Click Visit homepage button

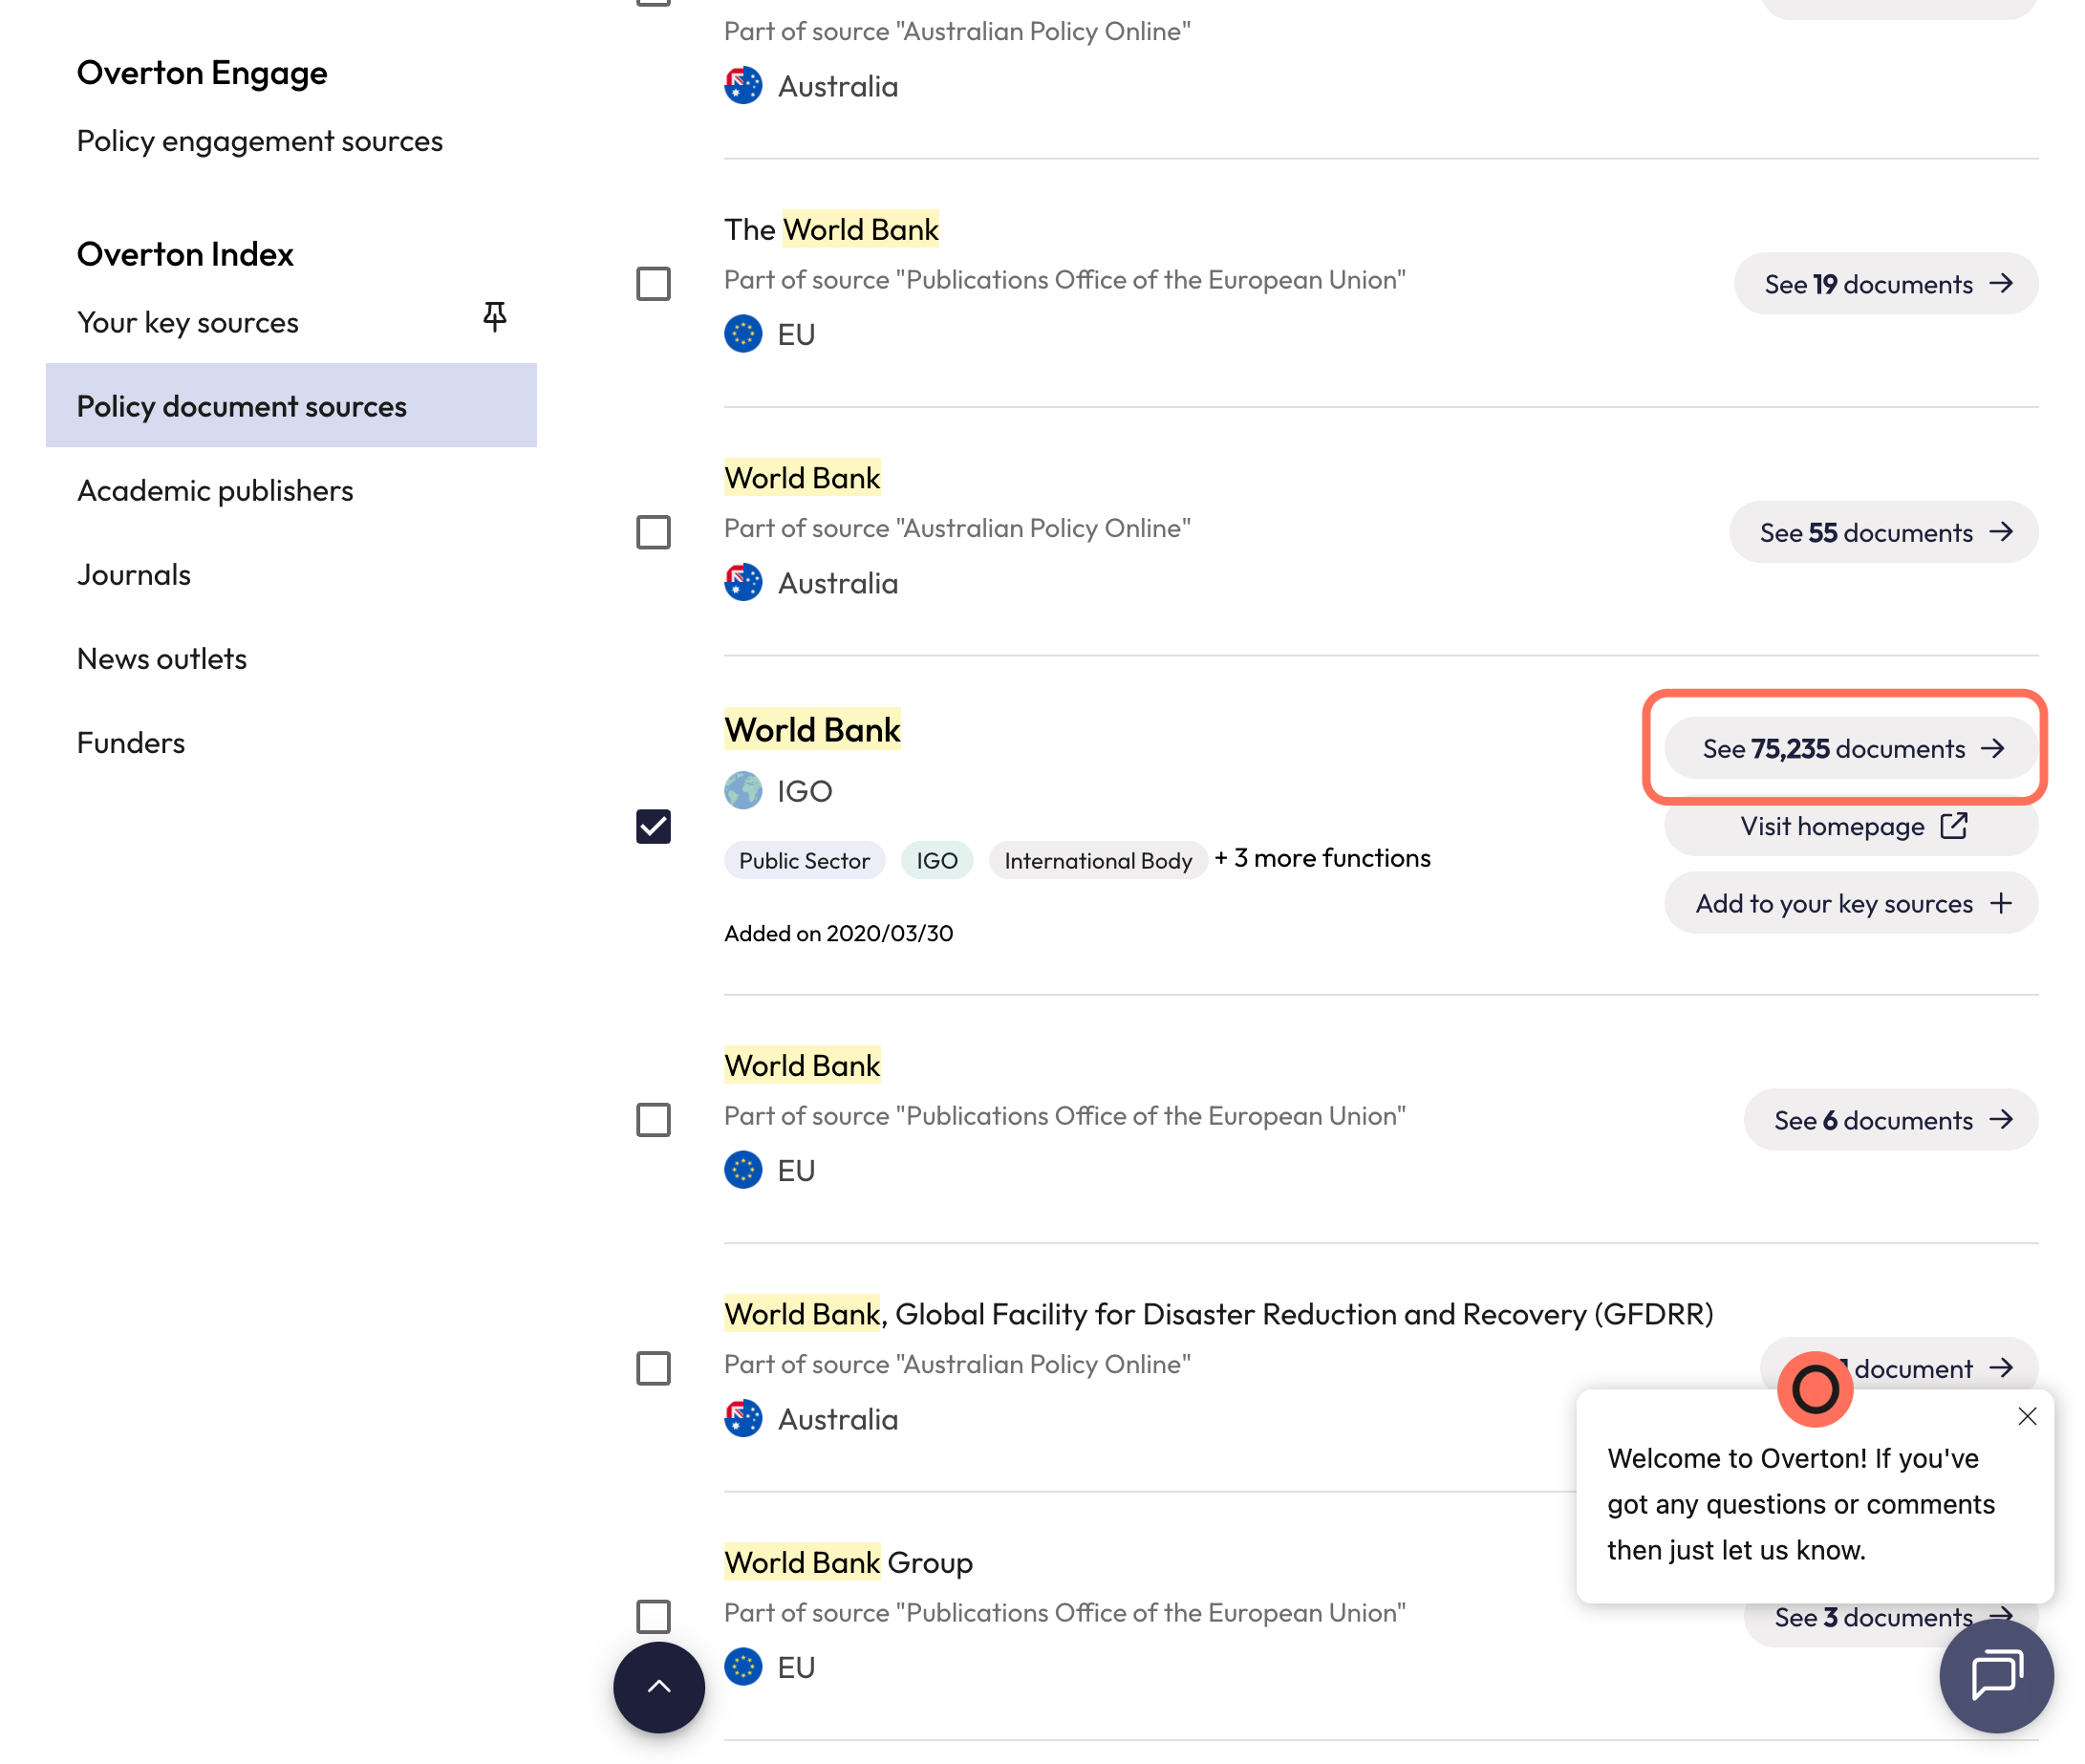(x=1851, y=825)
